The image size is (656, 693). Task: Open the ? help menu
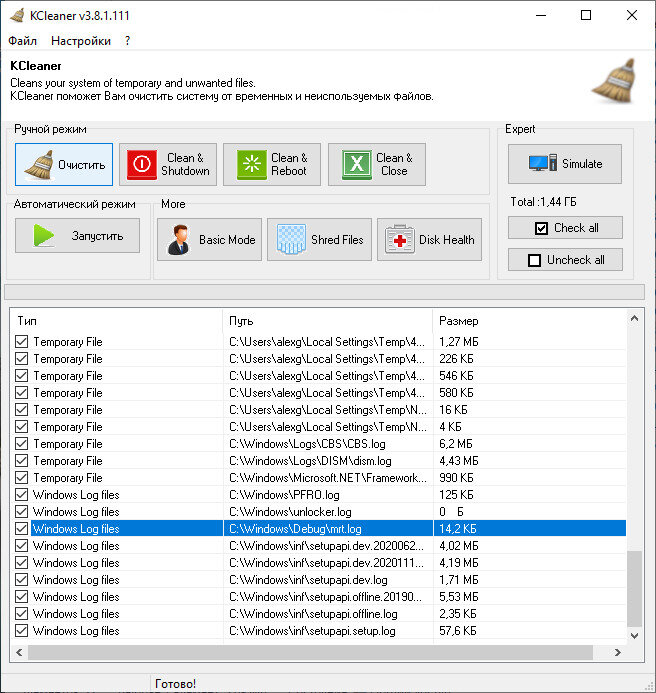(x=127, y=41)
